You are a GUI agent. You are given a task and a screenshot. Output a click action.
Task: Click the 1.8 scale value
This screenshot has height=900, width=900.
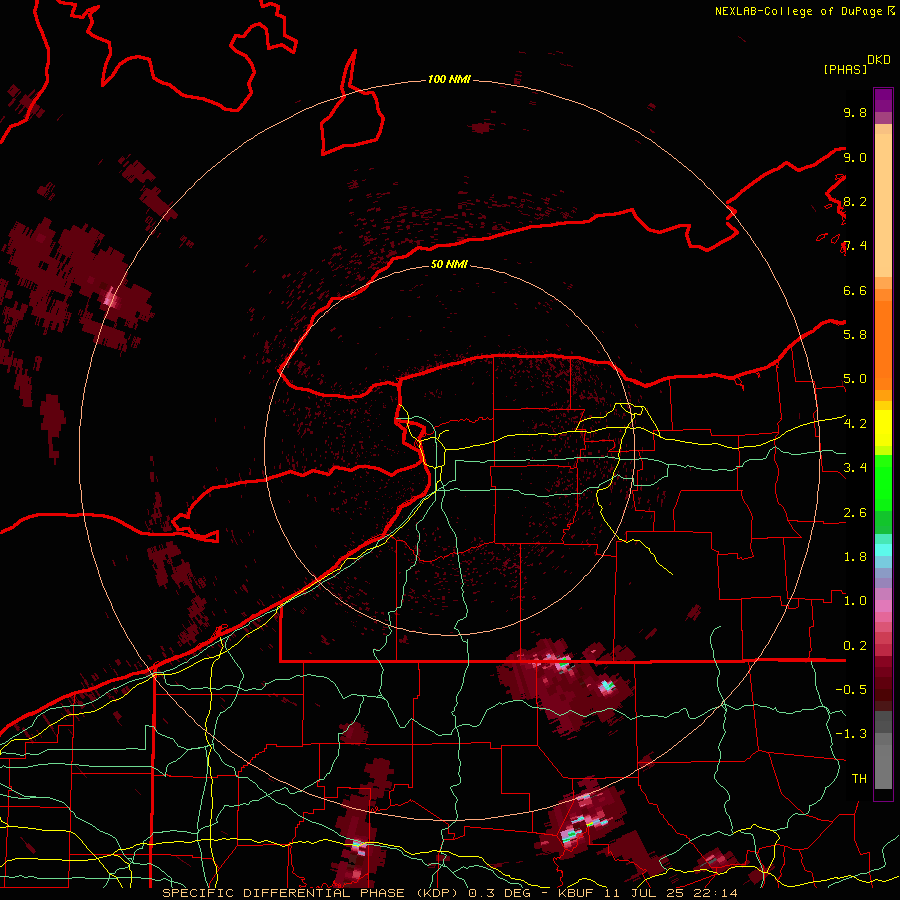click(855, 557)
